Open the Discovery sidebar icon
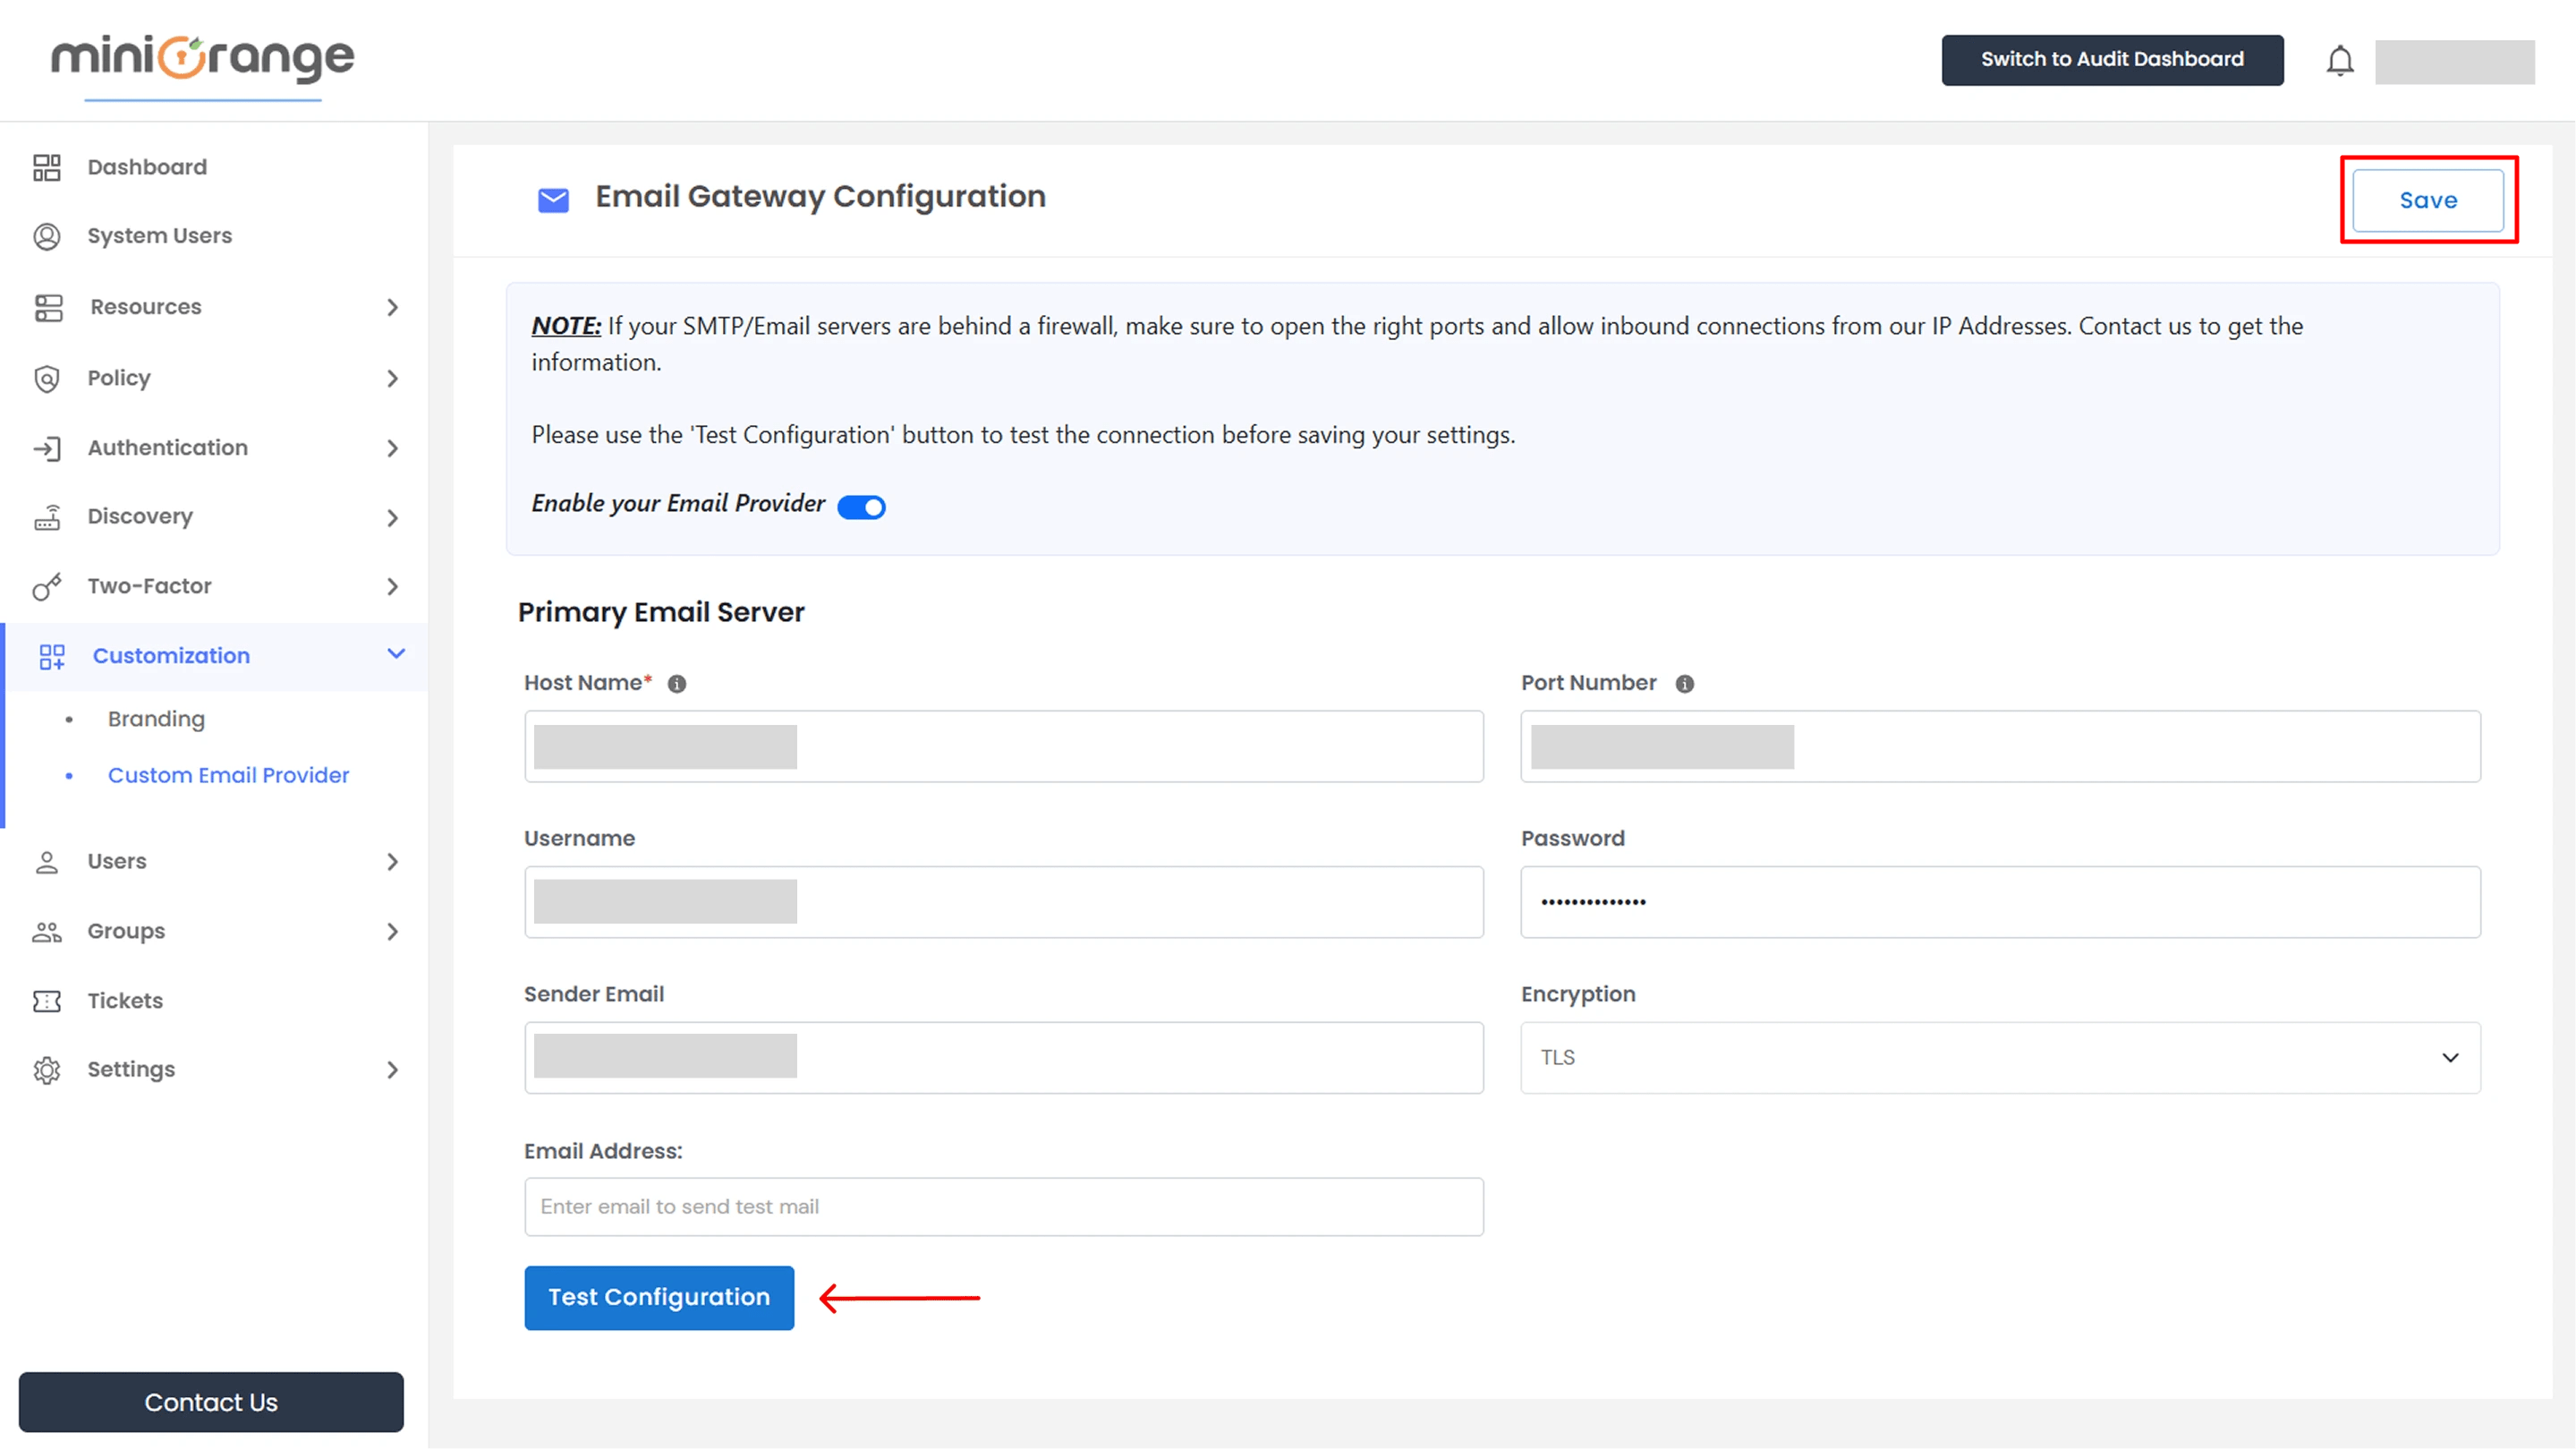 47,516
